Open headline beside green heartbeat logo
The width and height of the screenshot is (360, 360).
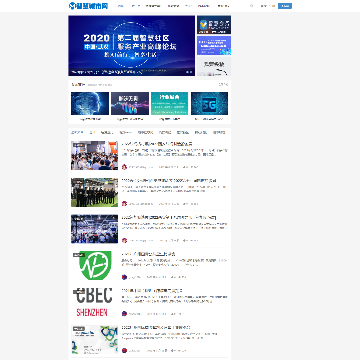[x=148, y=254]
